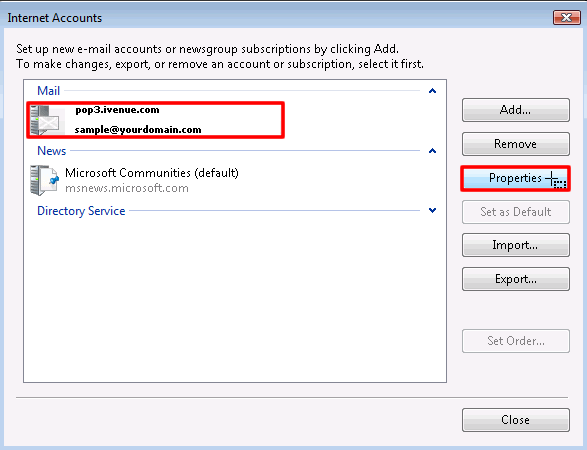This screenshot has width=587, height=450.
Task: Click msnews.microsoft.com server text
Action: [127, 188]
